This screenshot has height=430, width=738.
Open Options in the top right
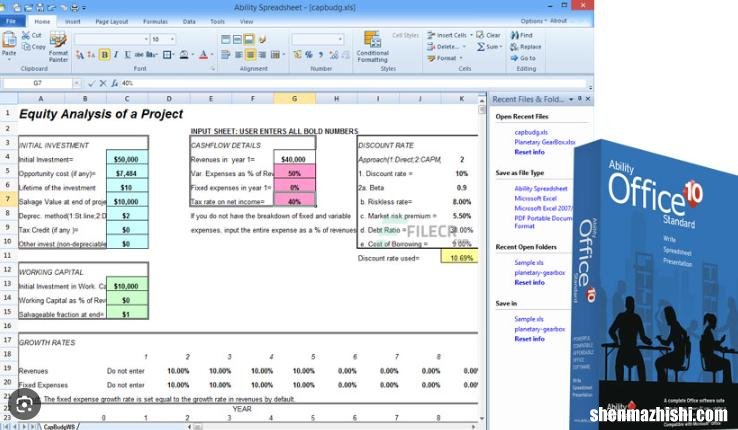tap(533, 21)
